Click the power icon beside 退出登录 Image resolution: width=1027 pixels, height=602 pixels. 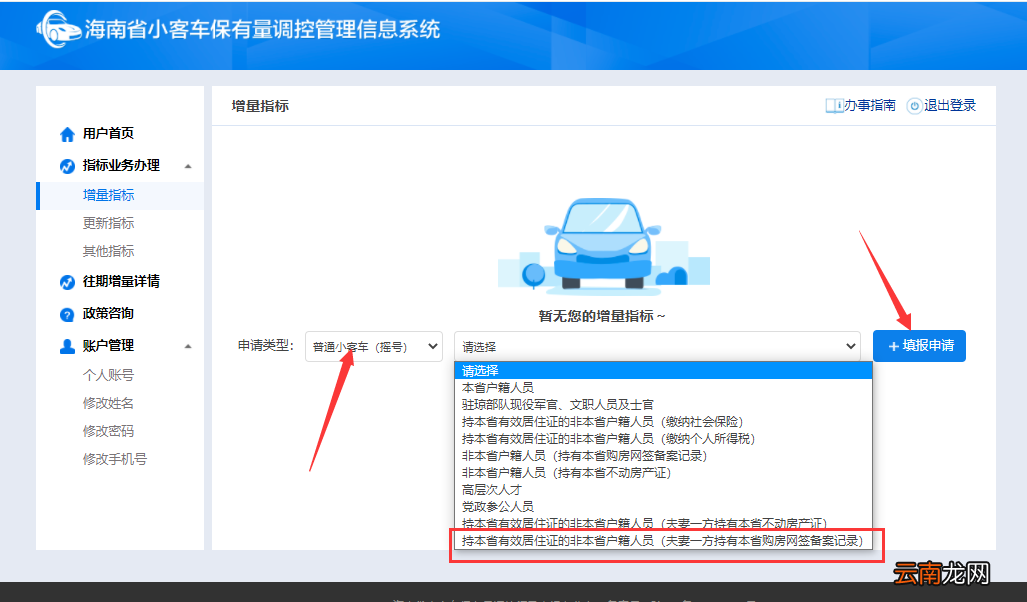(914, 105)
